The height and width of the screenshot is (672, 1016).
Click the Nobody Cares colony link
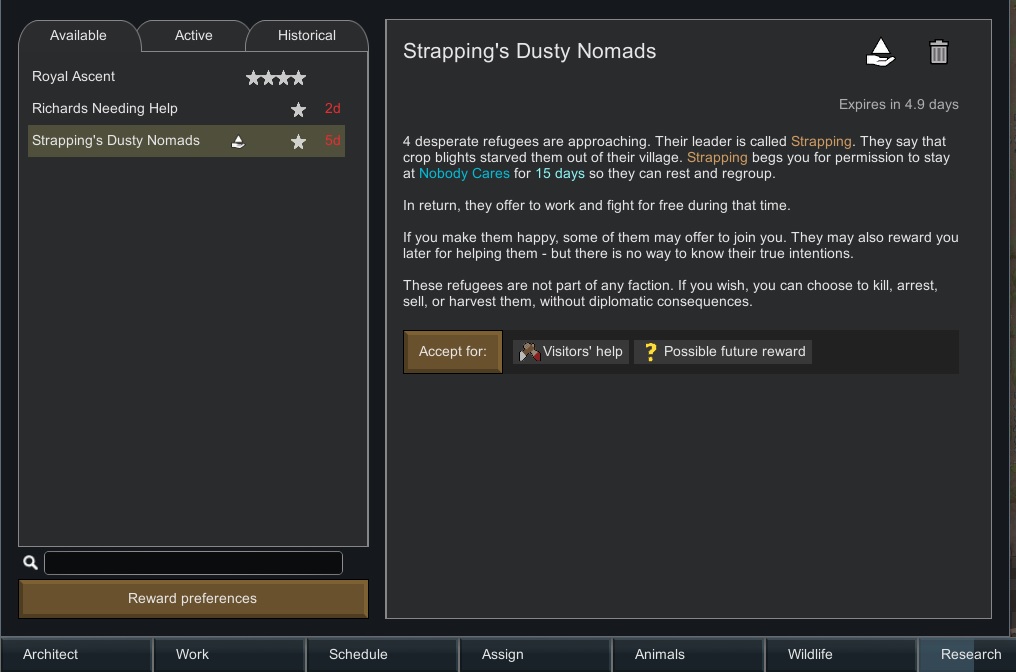click(464, 174)
